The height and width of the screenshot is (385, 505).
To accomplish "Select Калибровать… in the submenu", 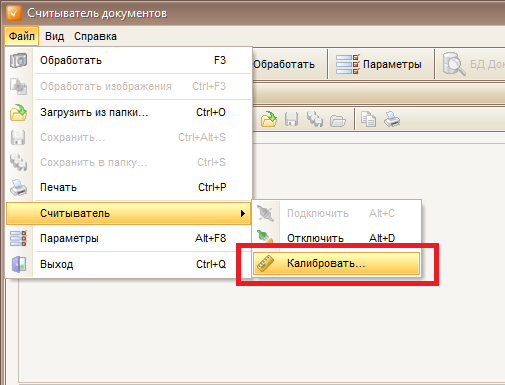I will (x=336, y=264).
